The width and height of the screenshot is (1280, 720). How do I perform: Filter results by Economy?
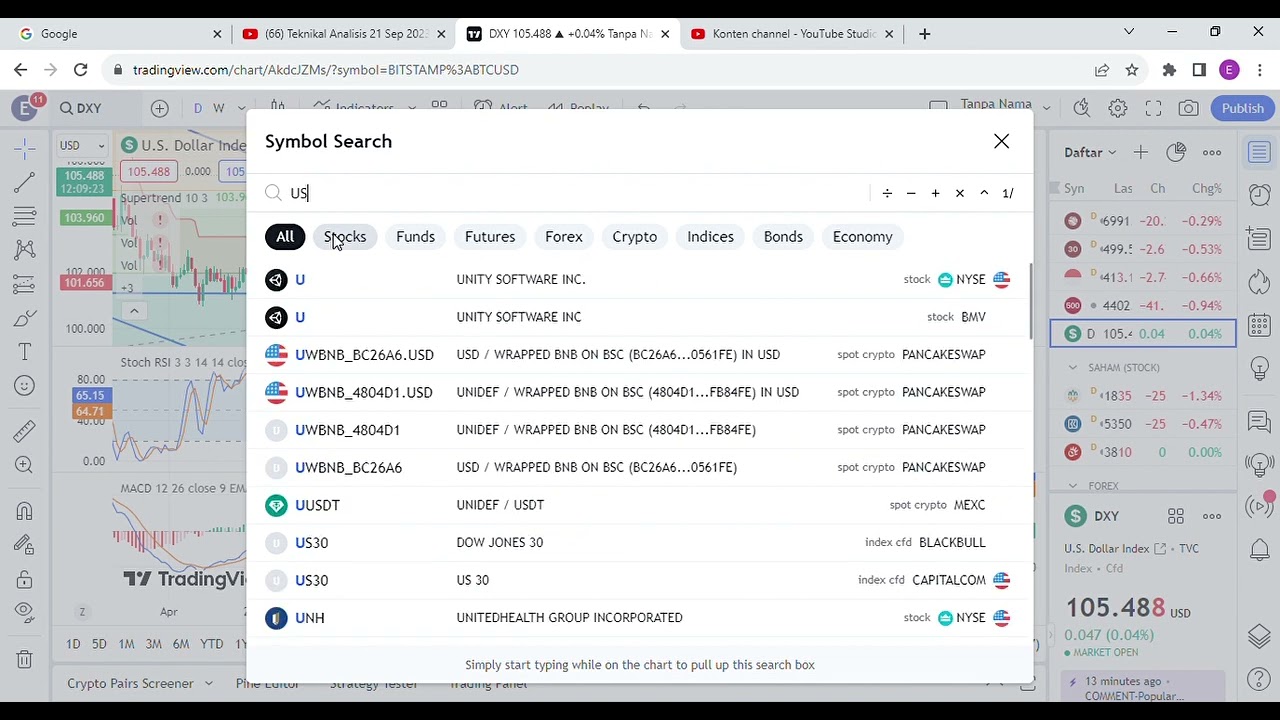(x=862, y=237)
